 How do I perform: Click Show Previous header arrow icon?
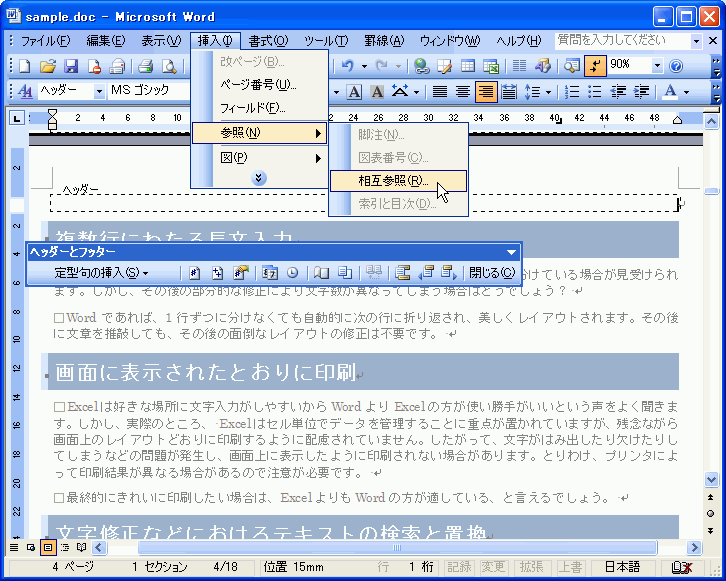click(426, 273)
